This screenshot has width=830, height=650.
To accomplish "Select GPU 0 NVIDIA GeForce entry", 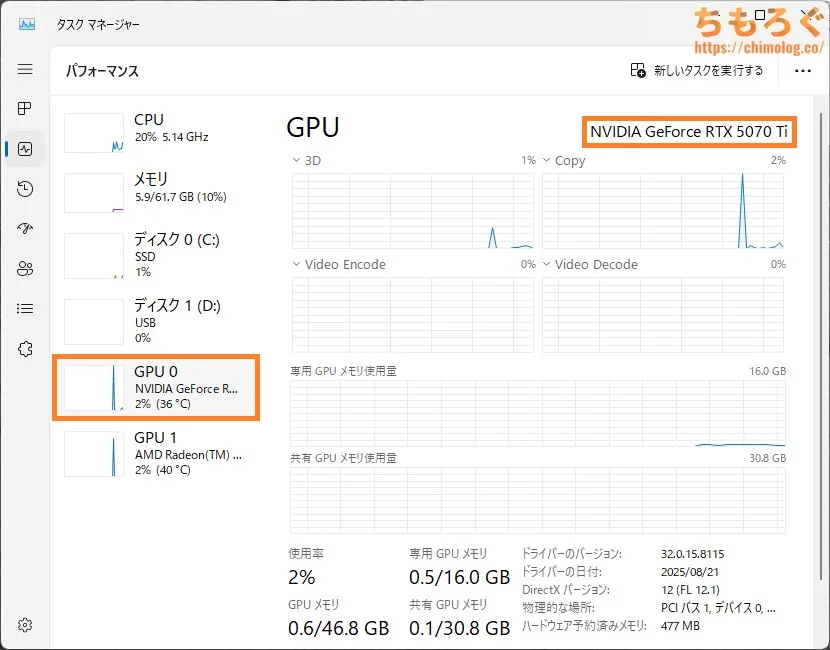I will (x=157, y=388).
